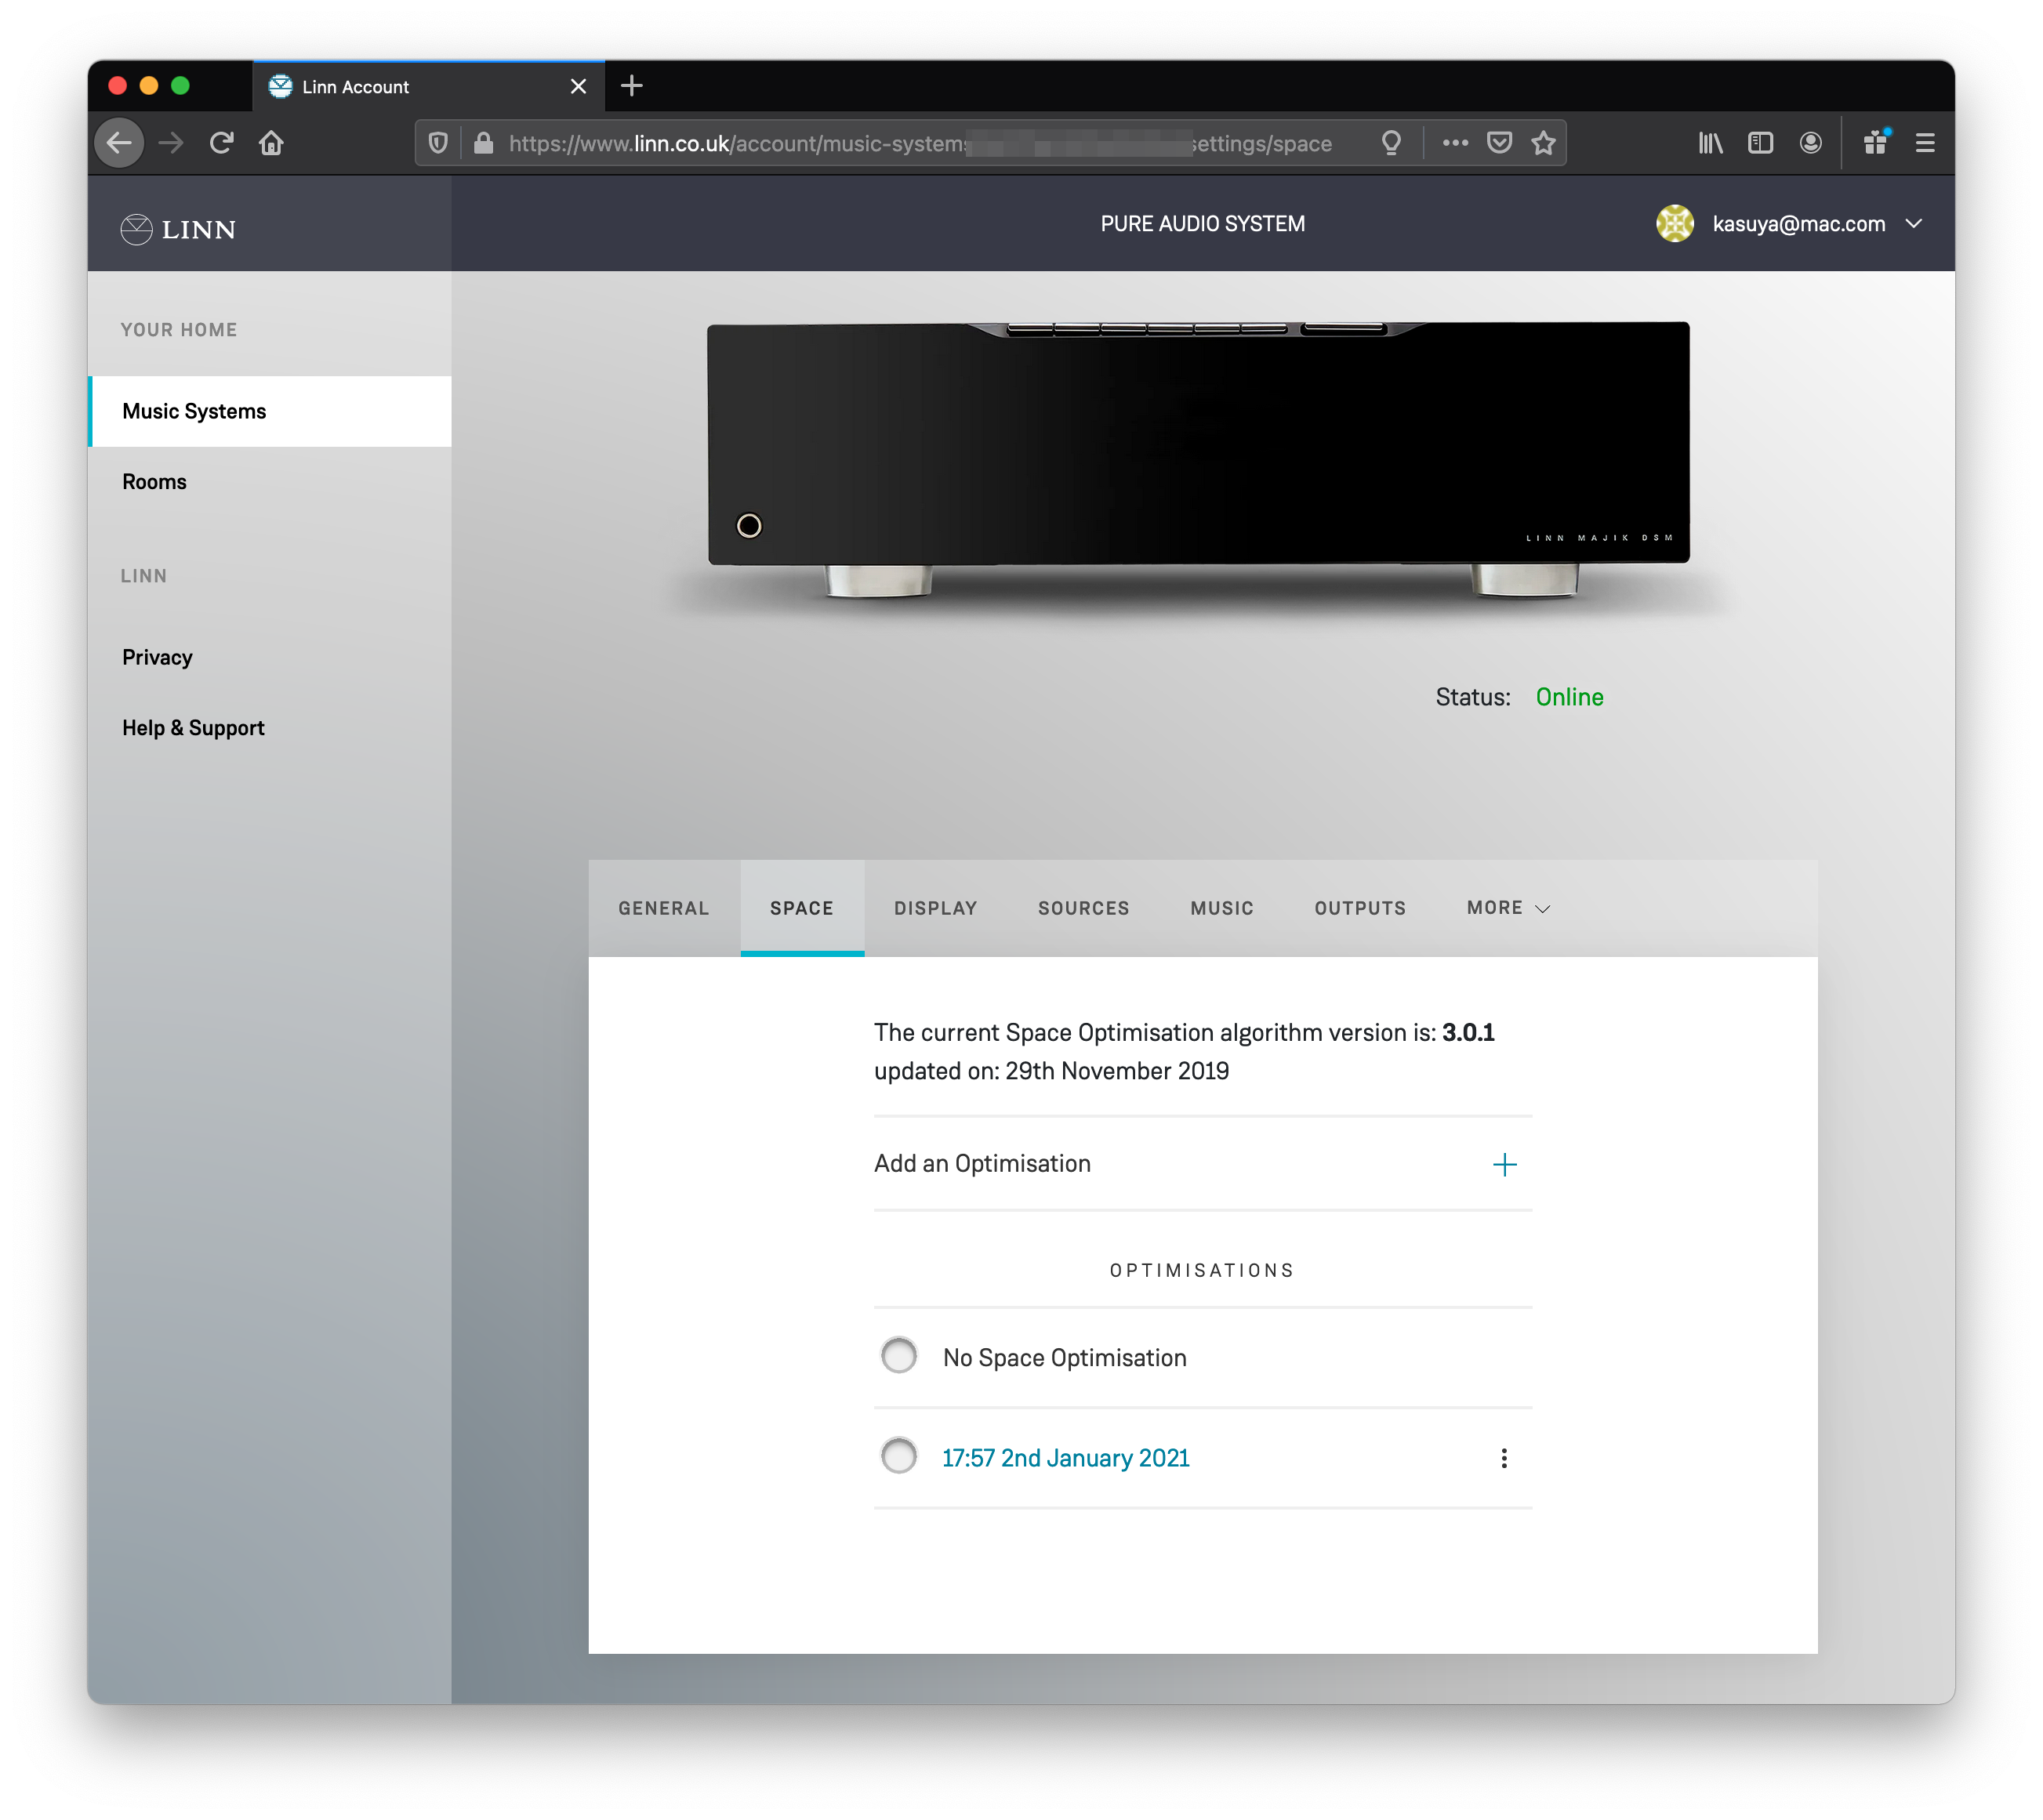This screenshot has width=2043, height=1820.
Task: Open the Firefox account icon
Action: point(1810,143)
